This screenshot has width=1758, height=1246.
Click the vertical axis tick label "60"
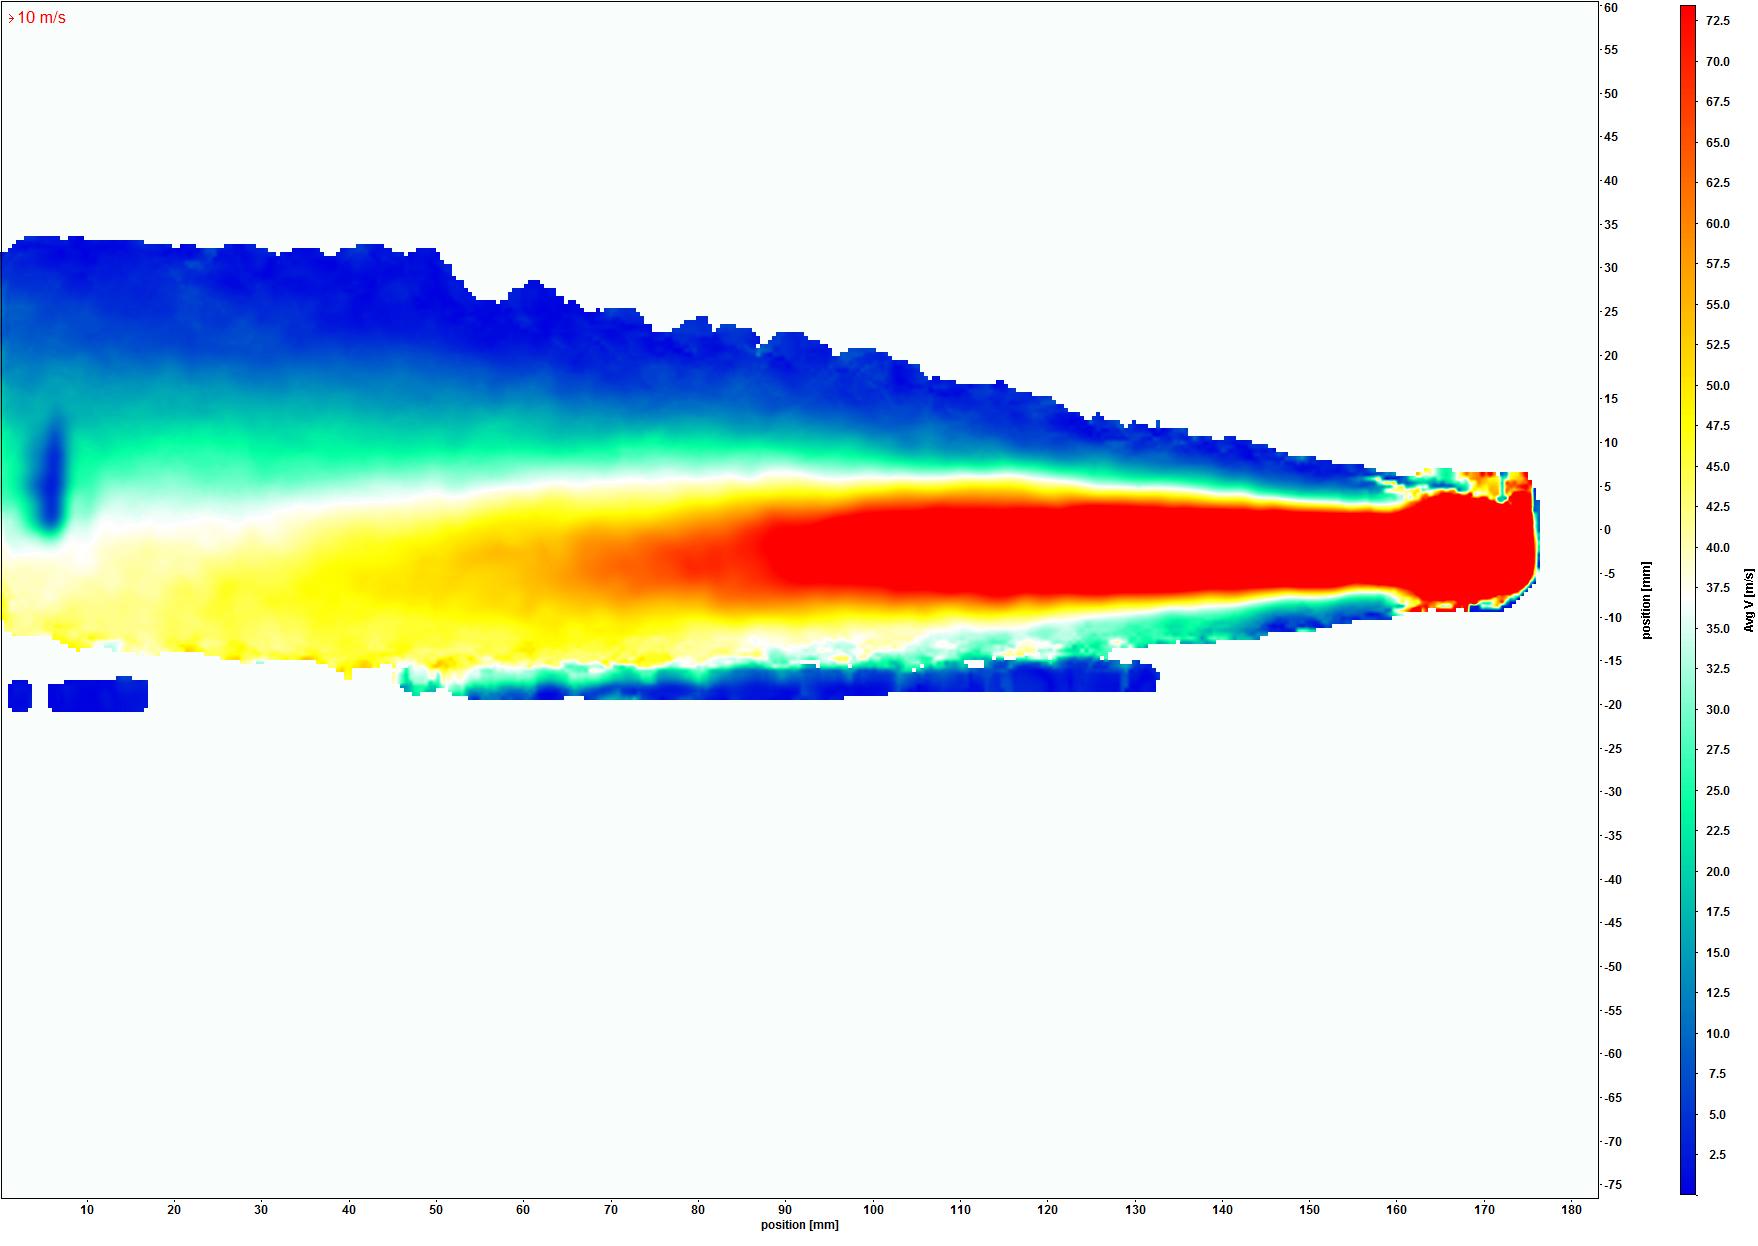point(1611,8)
